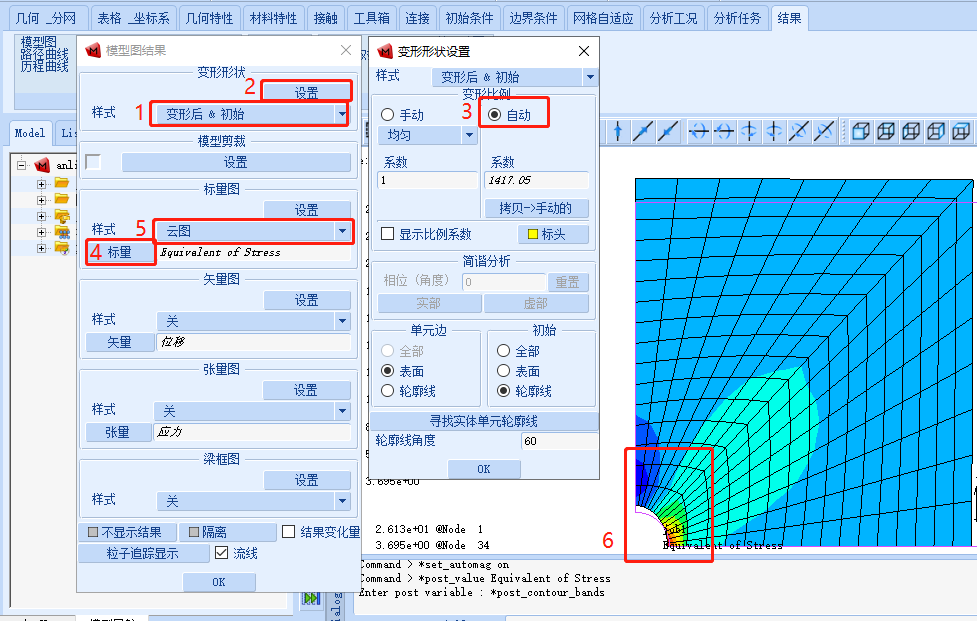
Task: Open the 变形形状 样式 dropdown in 模型图结果
Action: pyautogui.click(x=343, y=114)
